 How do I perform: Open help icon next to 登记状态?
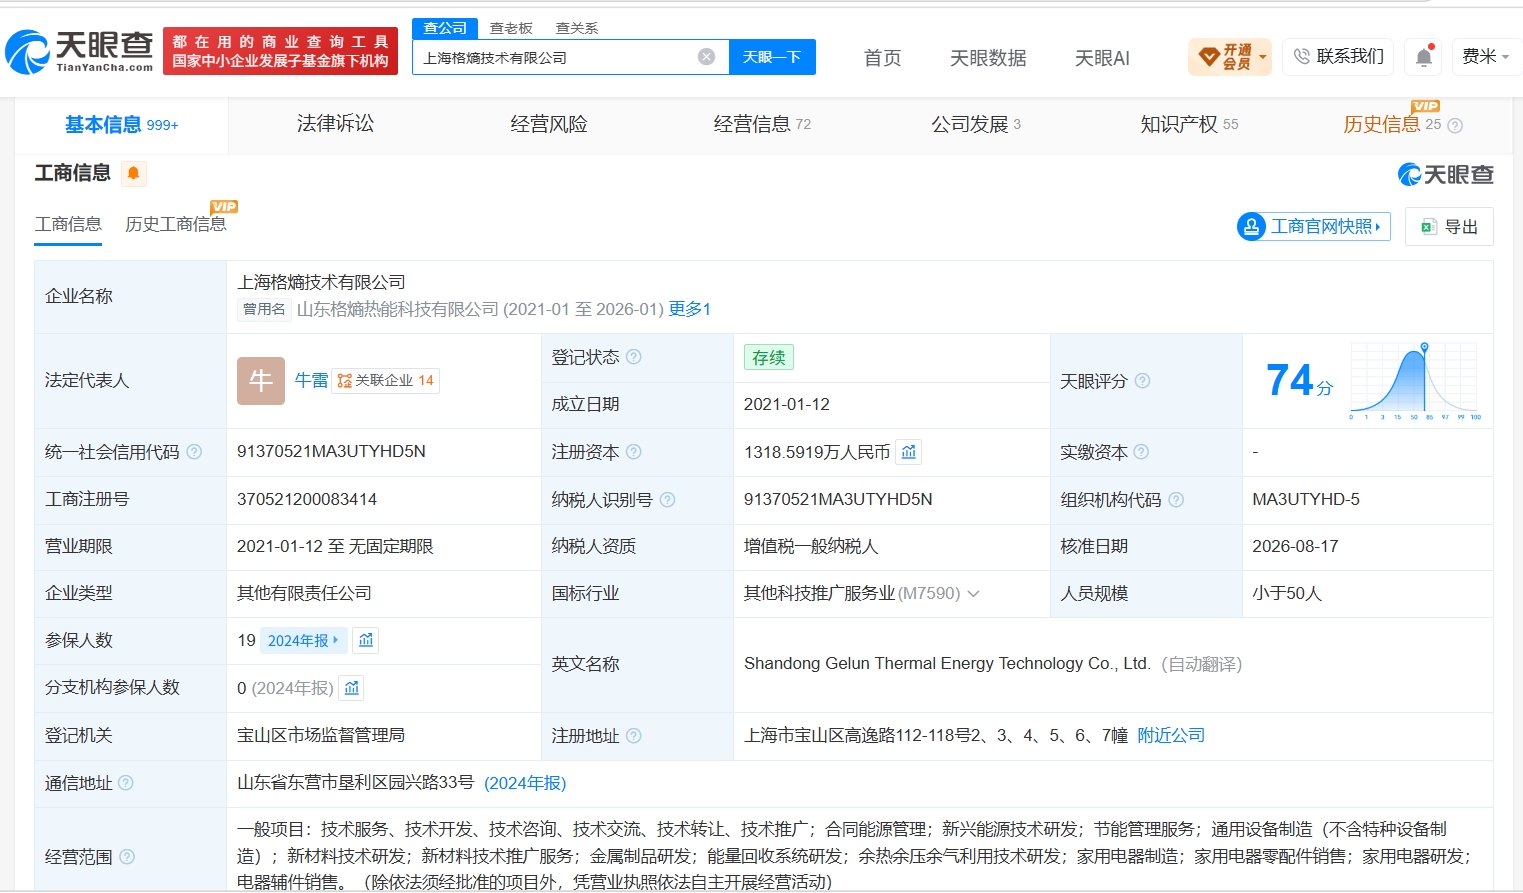(634, 357)
